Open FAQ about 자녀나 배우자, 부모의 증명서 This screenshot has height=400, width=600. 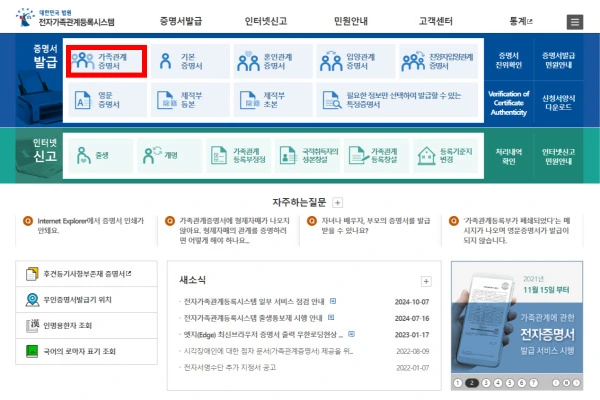[x=376, y=225]
